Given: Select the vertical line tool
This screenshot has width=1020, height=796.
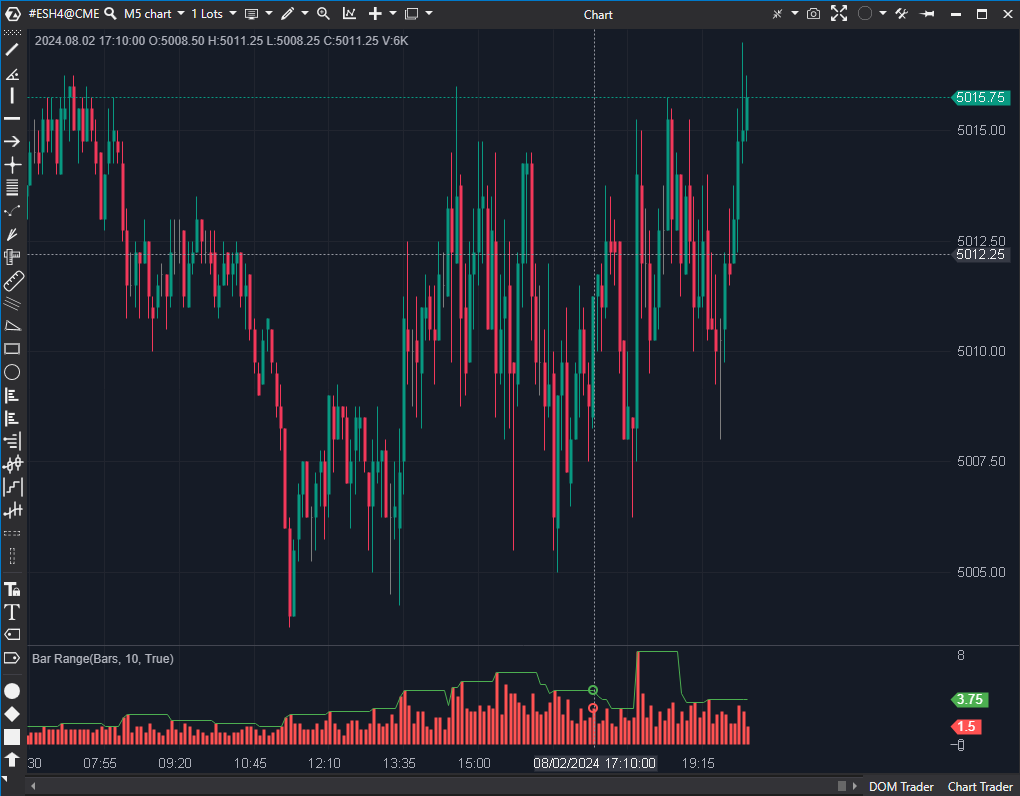Looking at the screenshot, I should (x=12, y=96).
